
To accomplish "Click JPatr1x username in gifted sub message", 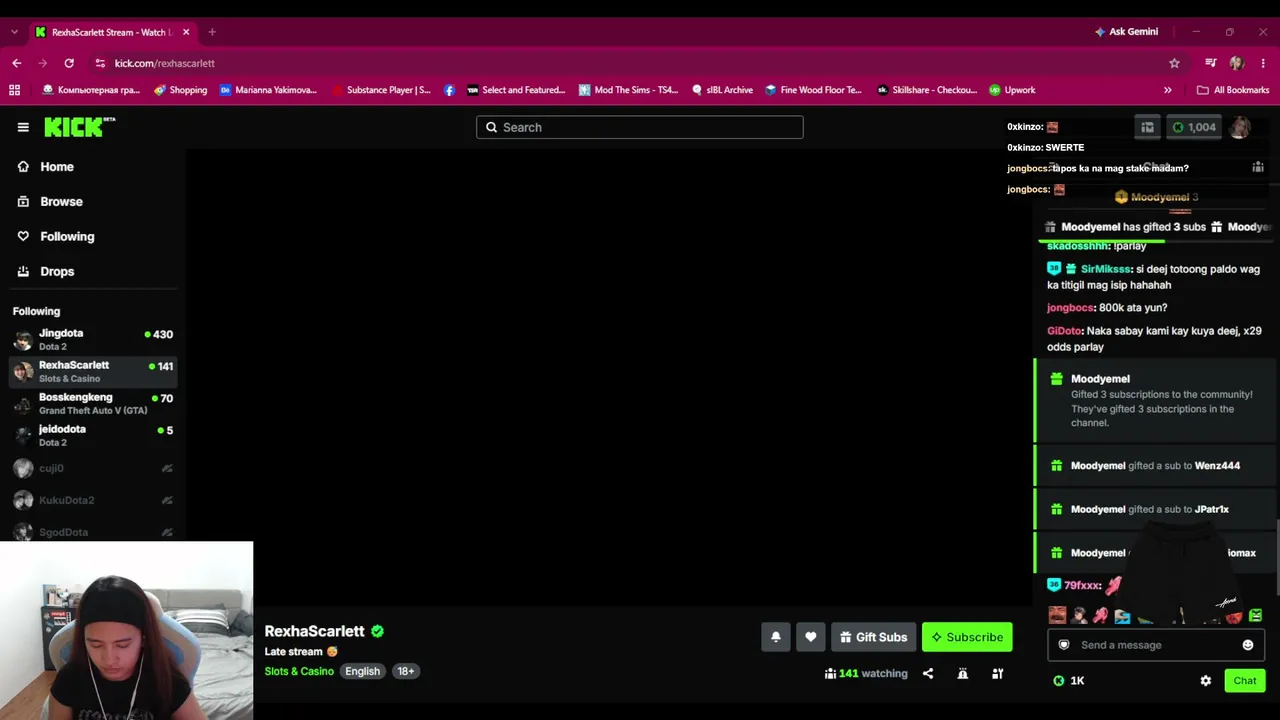I will click(x=1212, y=510).
